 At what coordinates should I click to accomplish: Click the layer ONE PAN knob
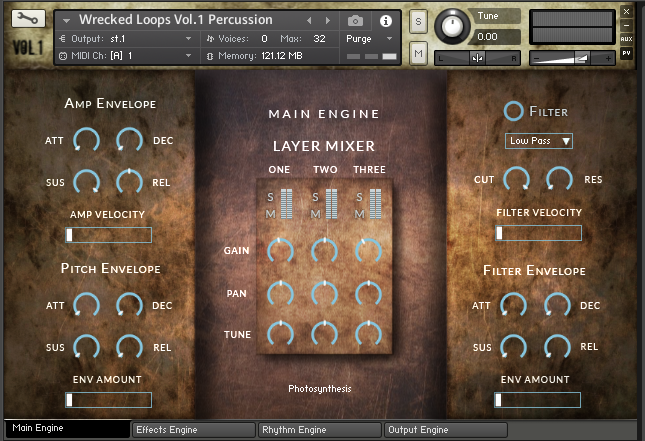pyautogui.click(x=281, y=294)
